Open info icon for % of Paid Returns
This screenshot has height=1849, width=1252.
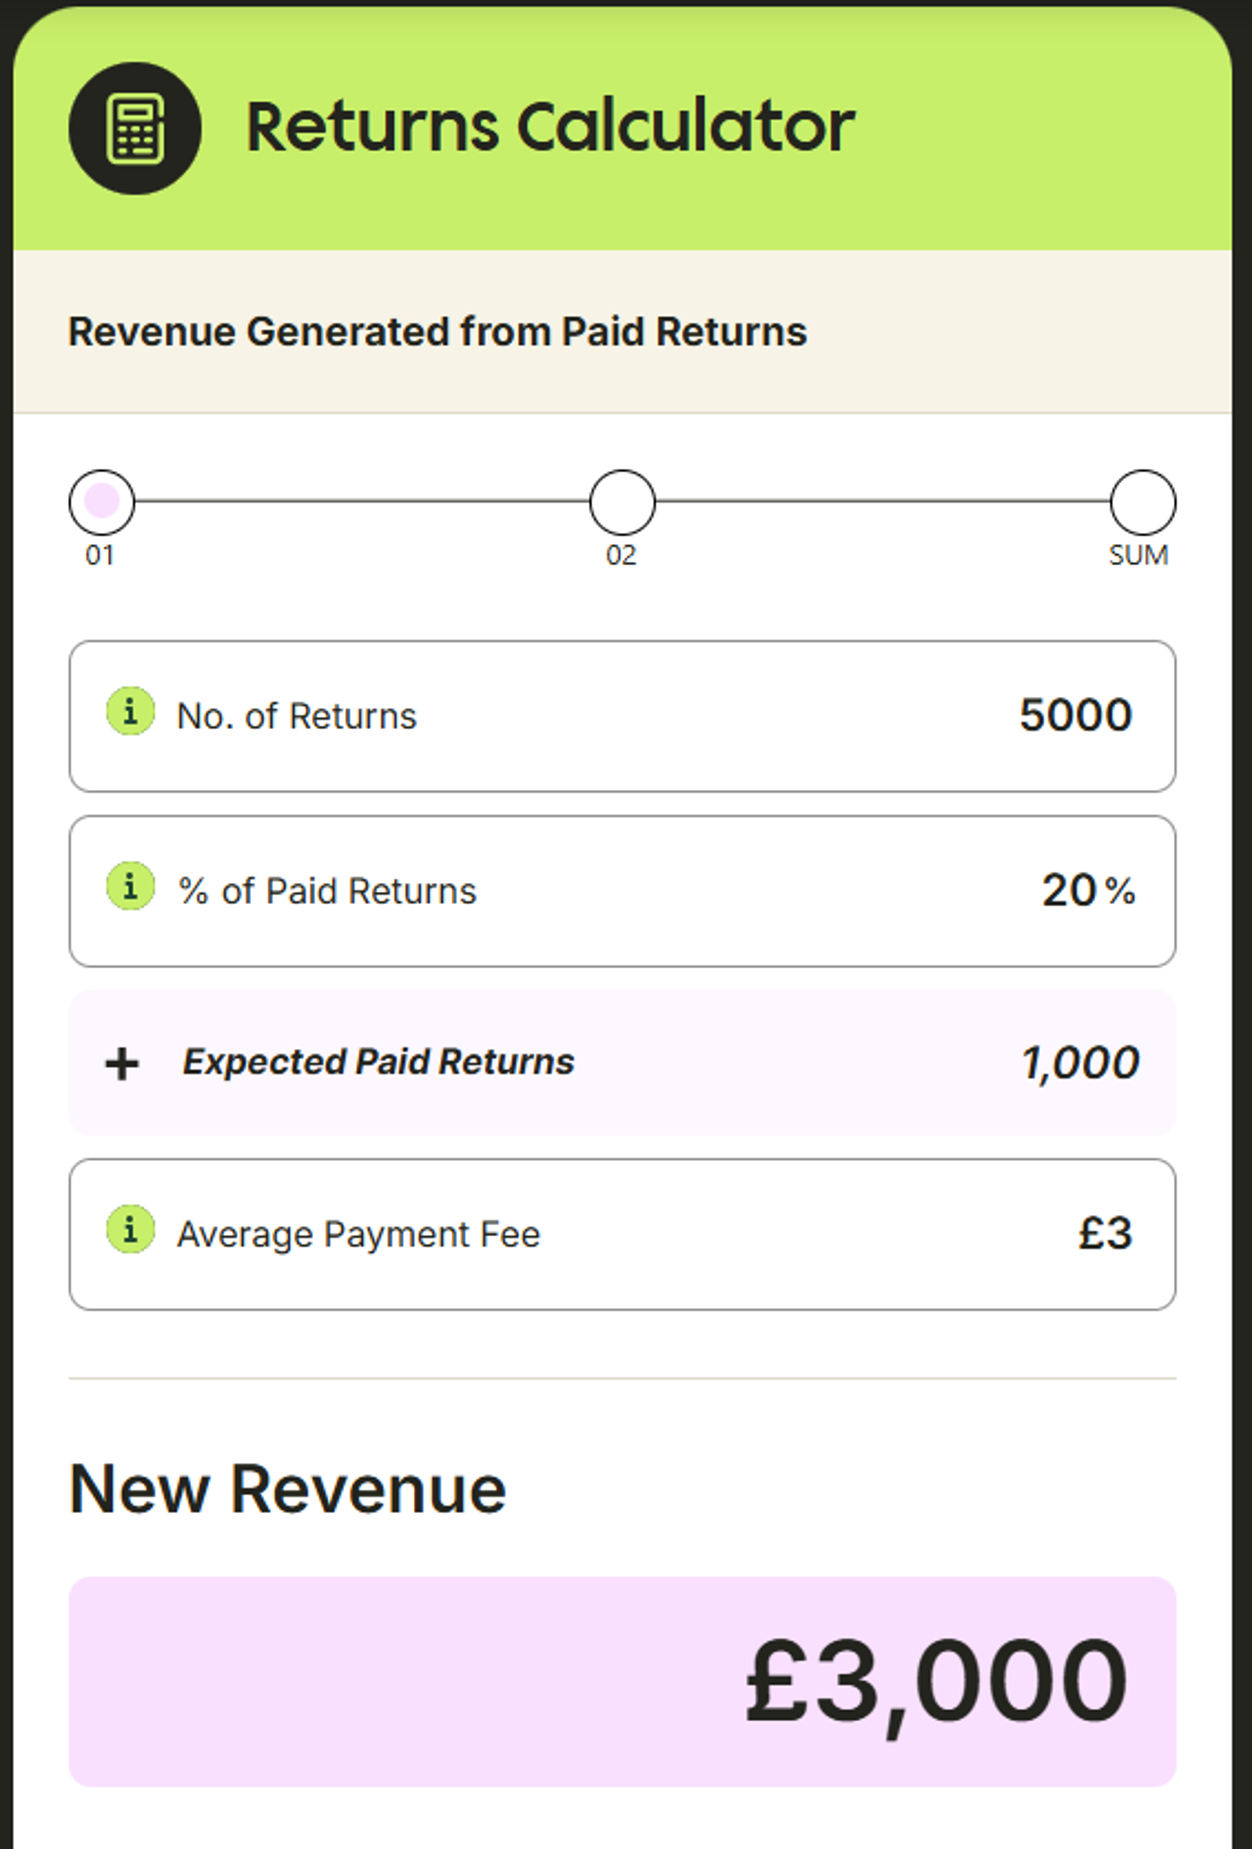click(x=131, y=887)
